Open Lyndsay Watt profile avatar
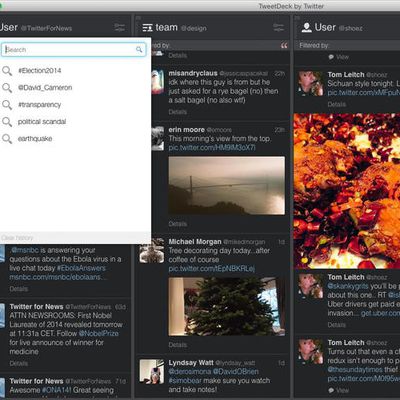 coord(152,371)
